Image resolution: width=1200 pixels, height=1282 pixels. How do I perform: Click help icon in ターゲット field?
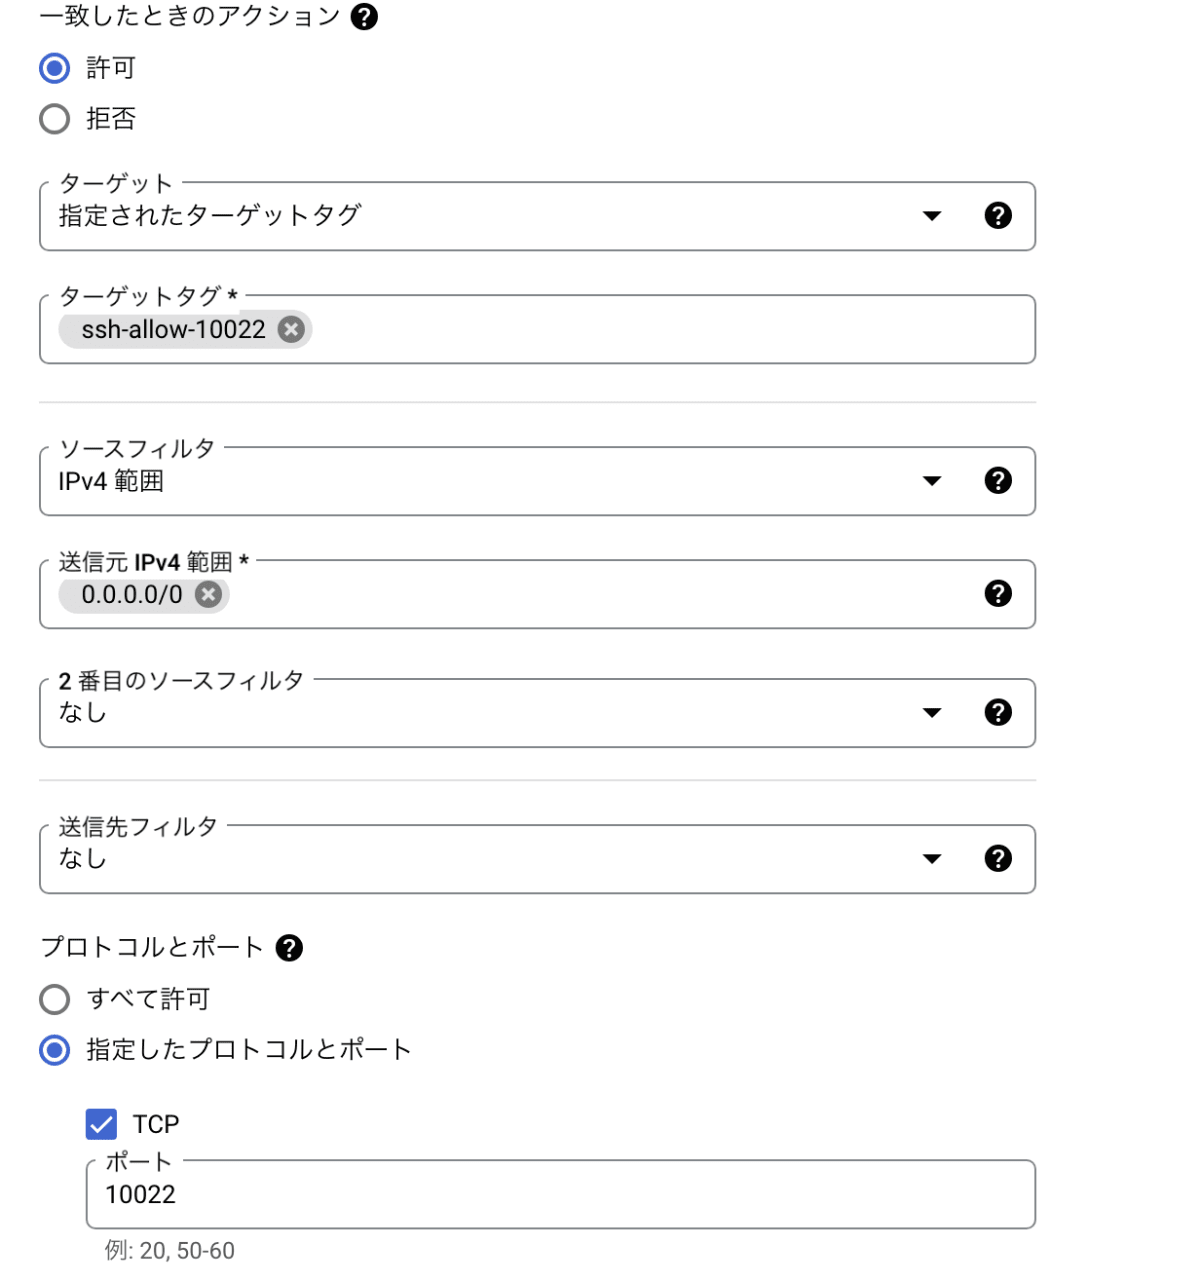click(x=998, y=215)
